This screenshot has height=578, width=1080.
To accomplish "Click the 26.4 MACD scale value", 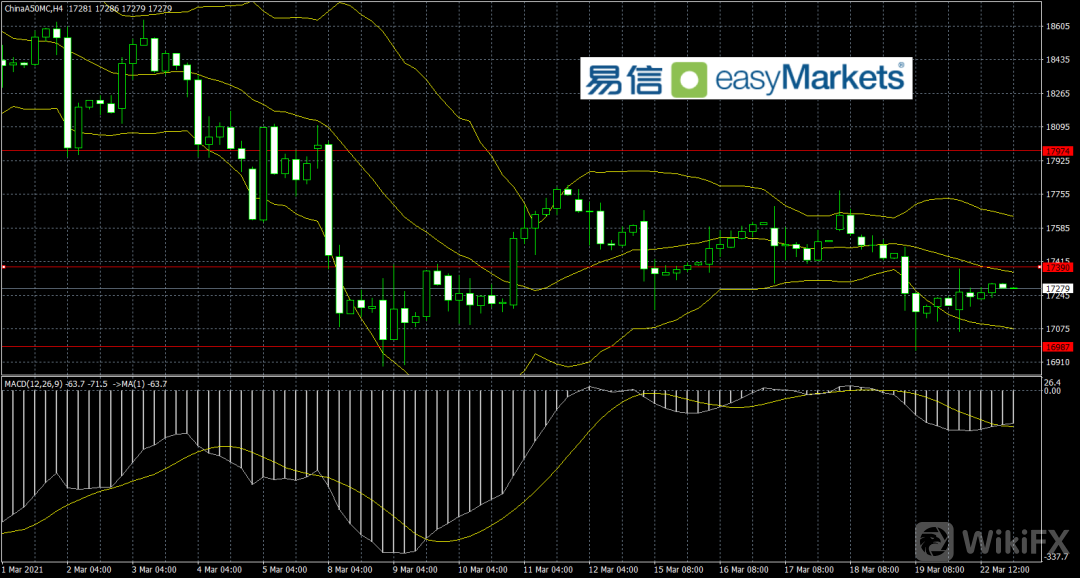I will [x=1052, y=382].
